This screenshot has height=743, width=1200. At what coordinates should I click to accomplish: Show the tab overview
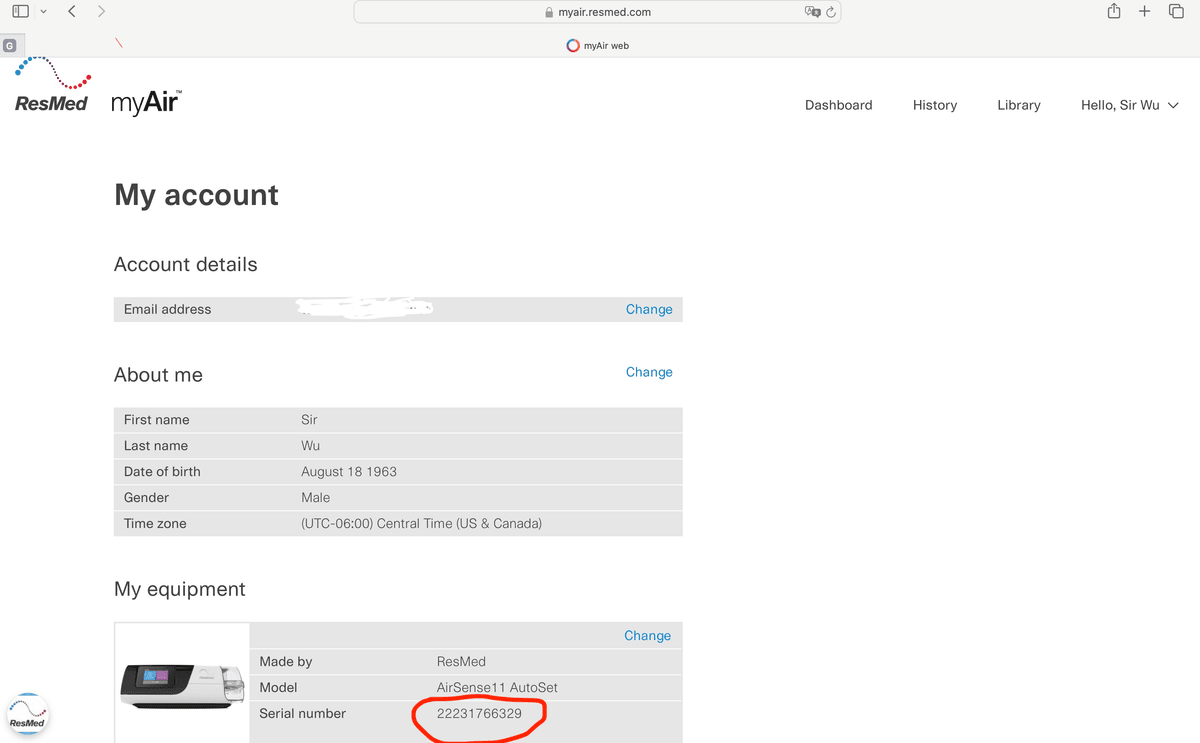pos(1176,12)
